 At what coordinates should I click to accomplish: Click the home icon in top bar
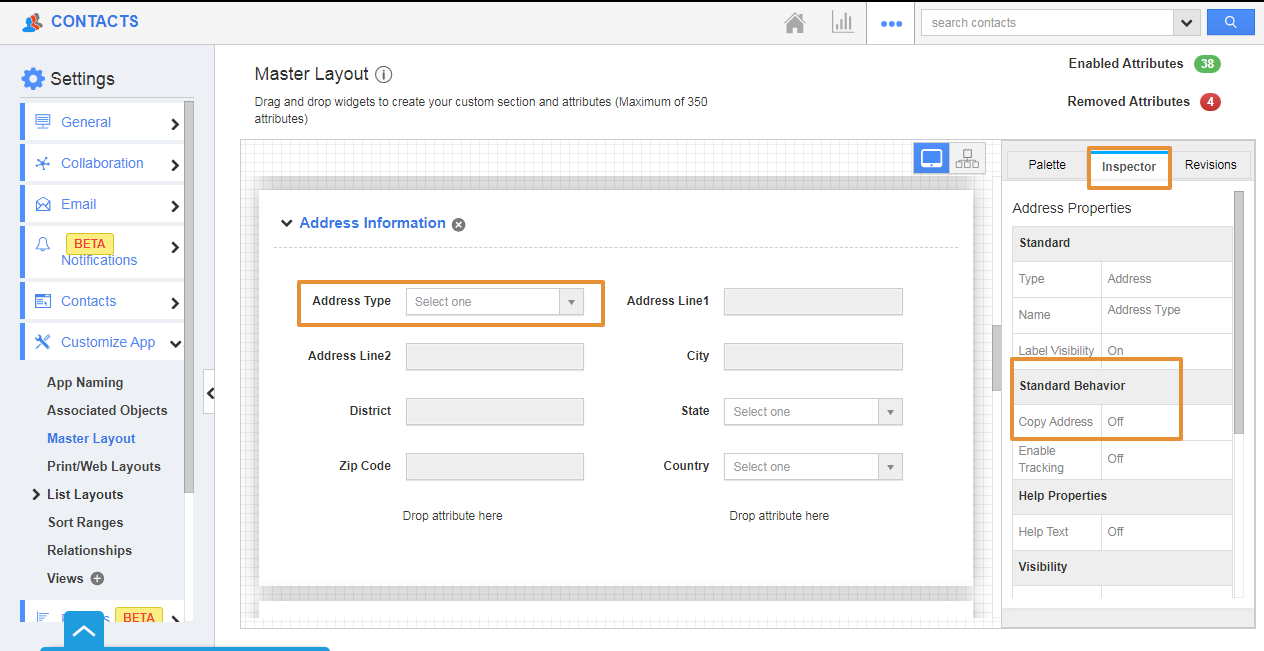pyautogui.click(x=795, y=23)
